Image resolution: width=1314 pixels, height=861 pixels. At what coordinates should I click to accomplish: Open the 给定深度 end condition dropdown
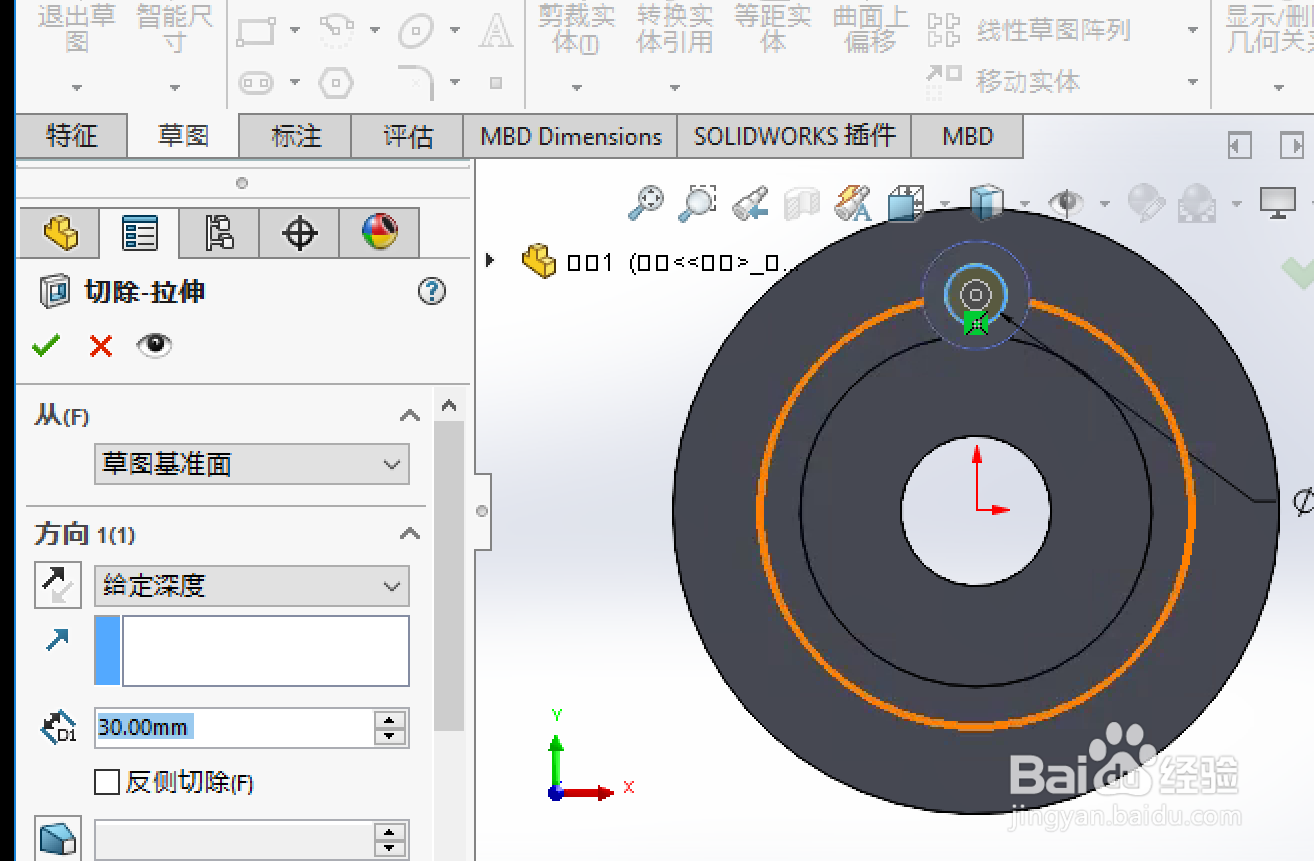(251, 586)
